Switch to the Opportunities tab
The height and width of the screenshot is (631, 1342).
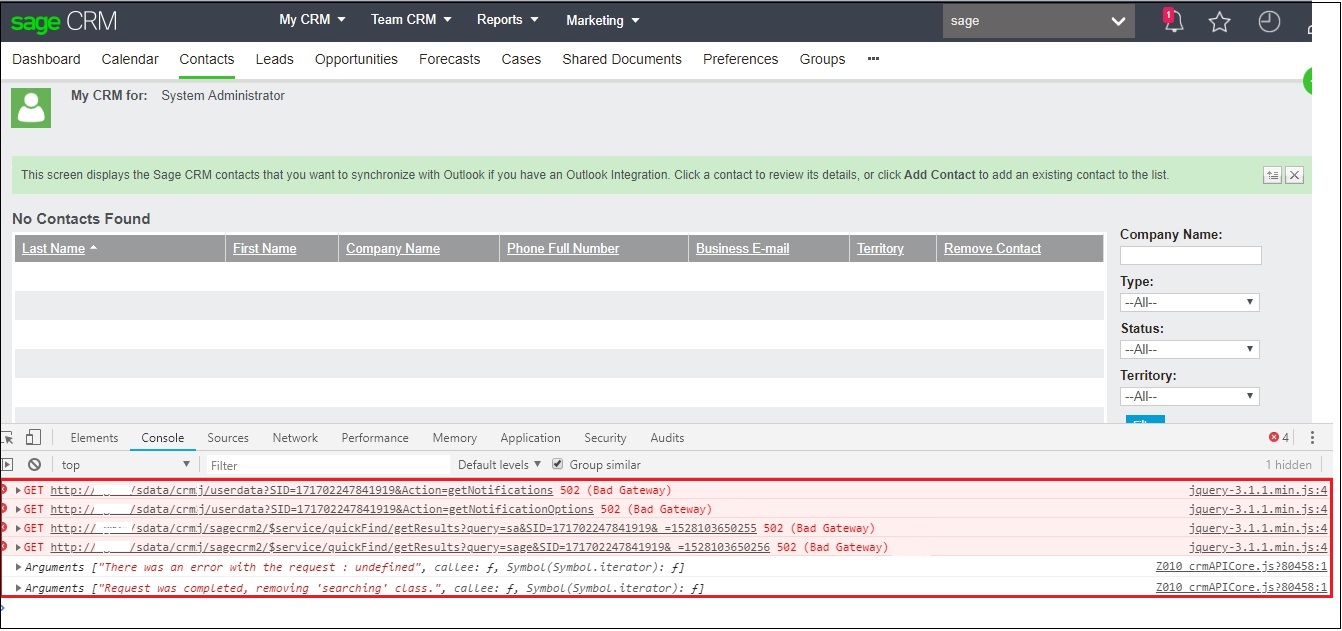coord(356,59)
